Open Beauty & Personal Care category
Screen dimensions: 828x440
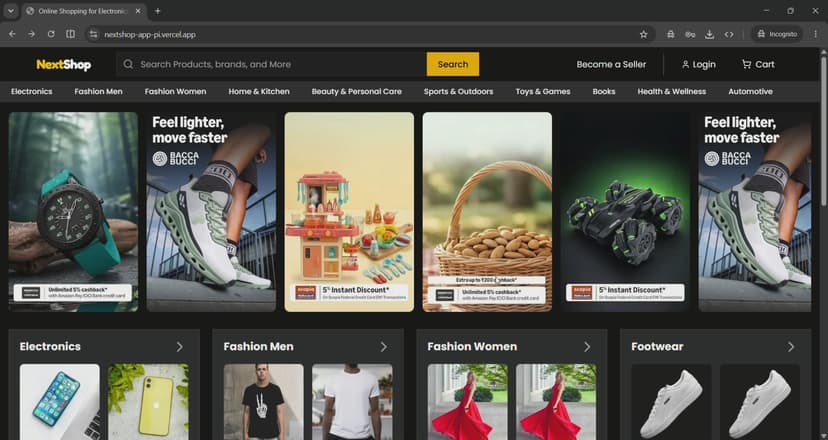tap(356, 91)
